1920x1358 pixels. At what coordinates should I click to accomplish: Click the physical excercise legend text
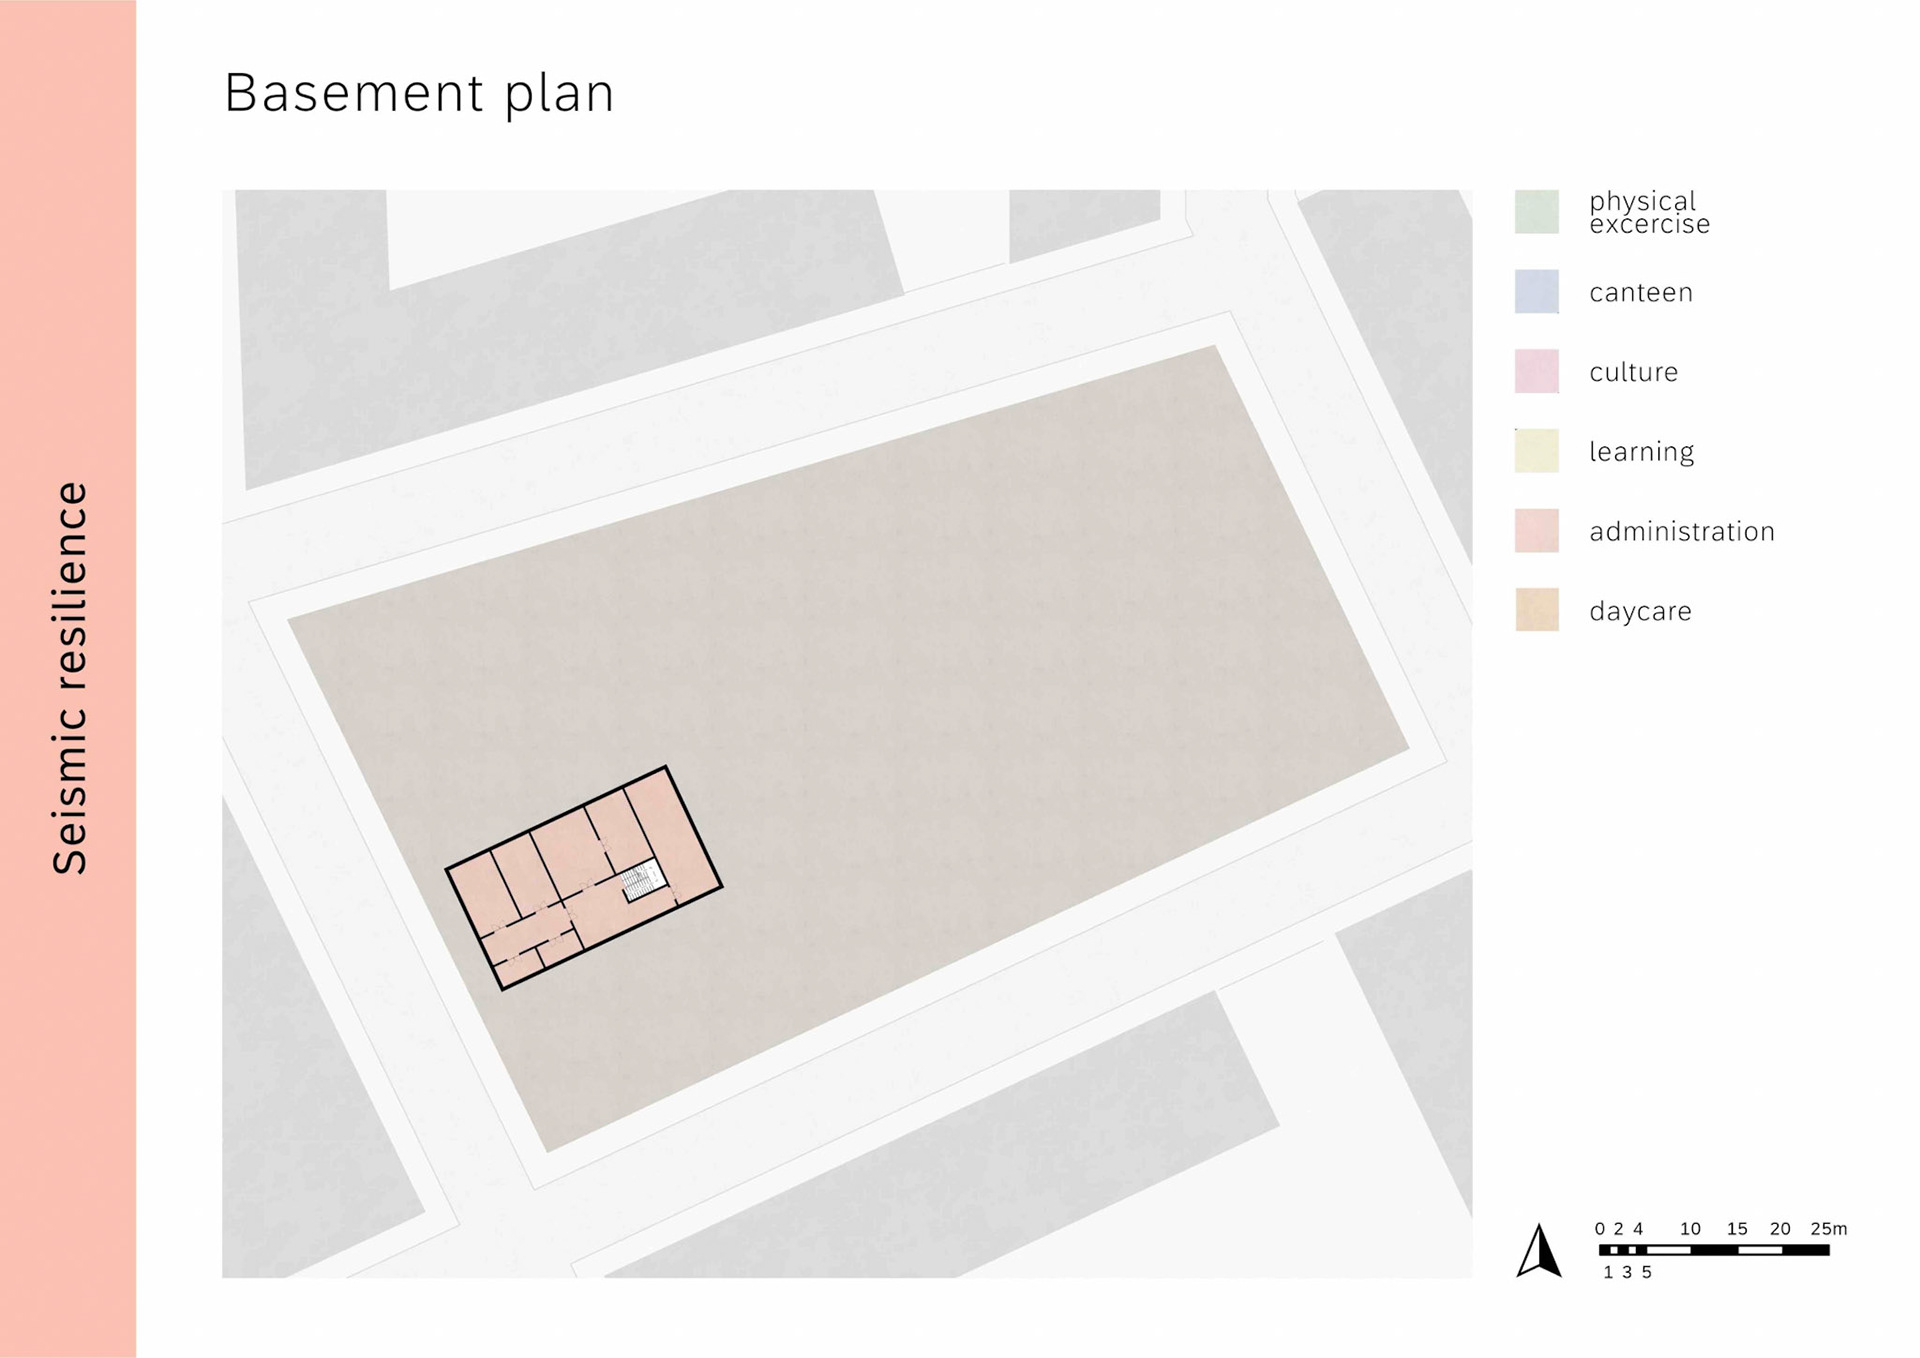point(1649,213)
